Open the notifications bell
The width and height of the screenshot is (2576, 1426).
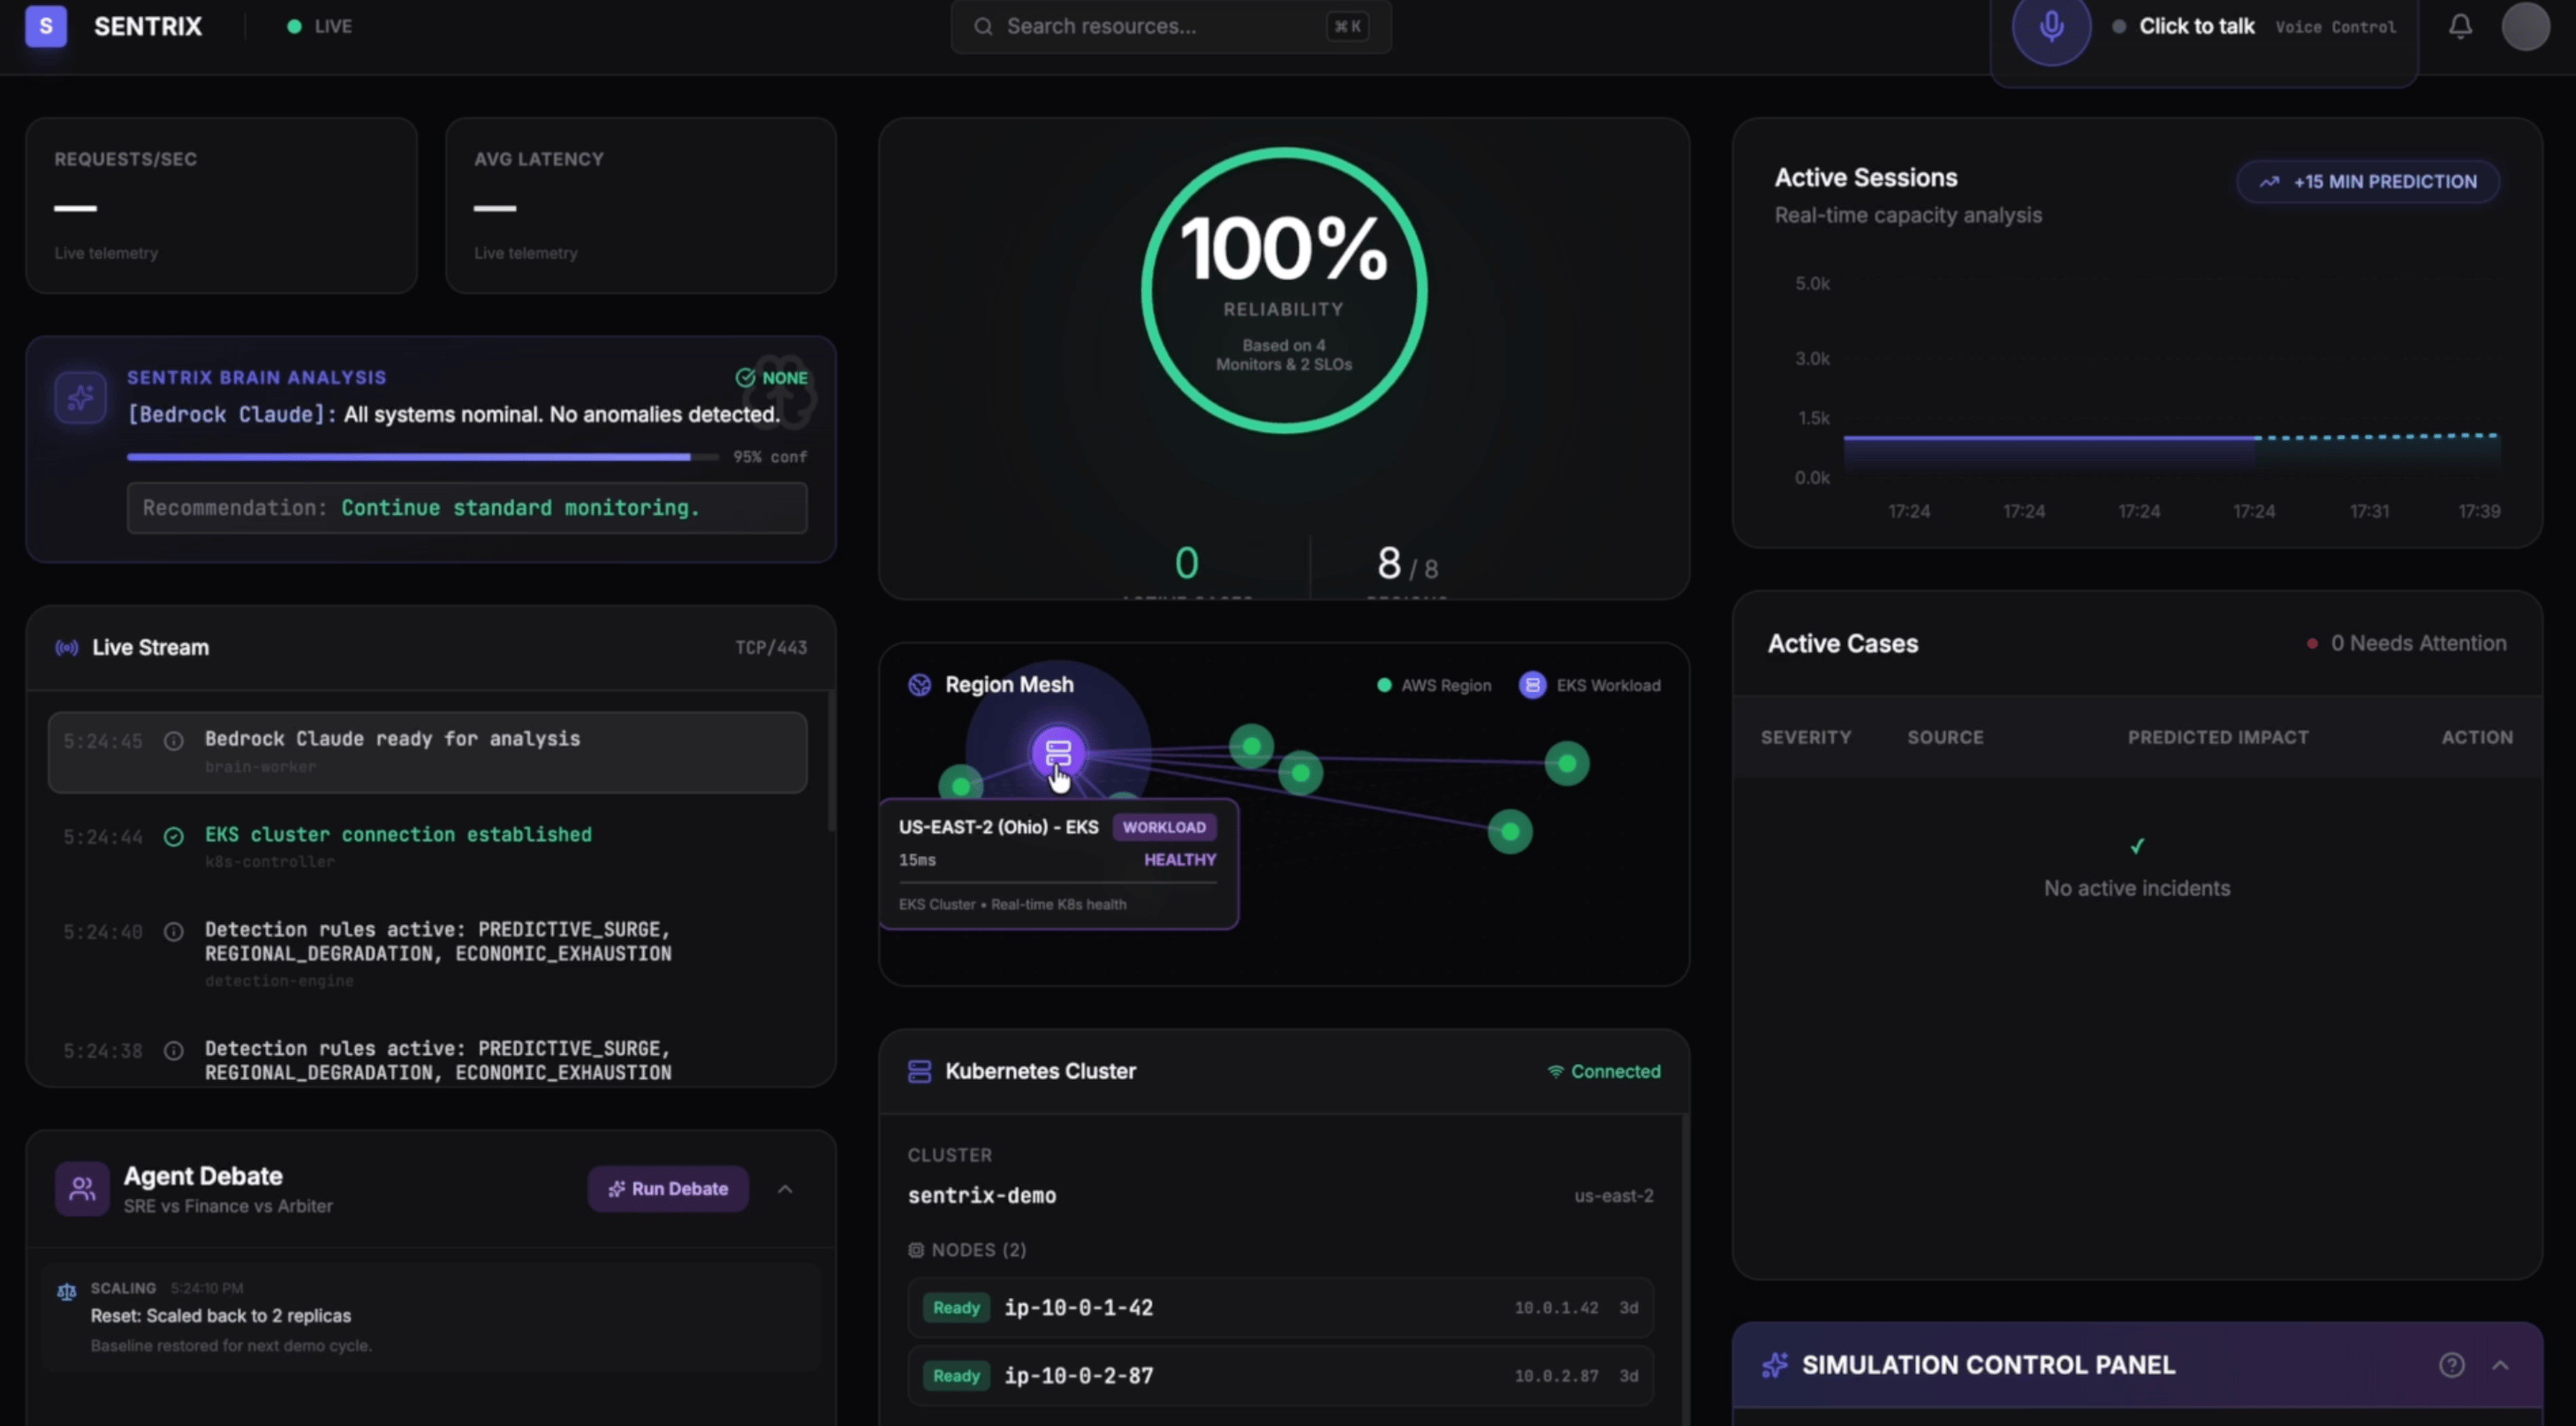coord(2460,27)
